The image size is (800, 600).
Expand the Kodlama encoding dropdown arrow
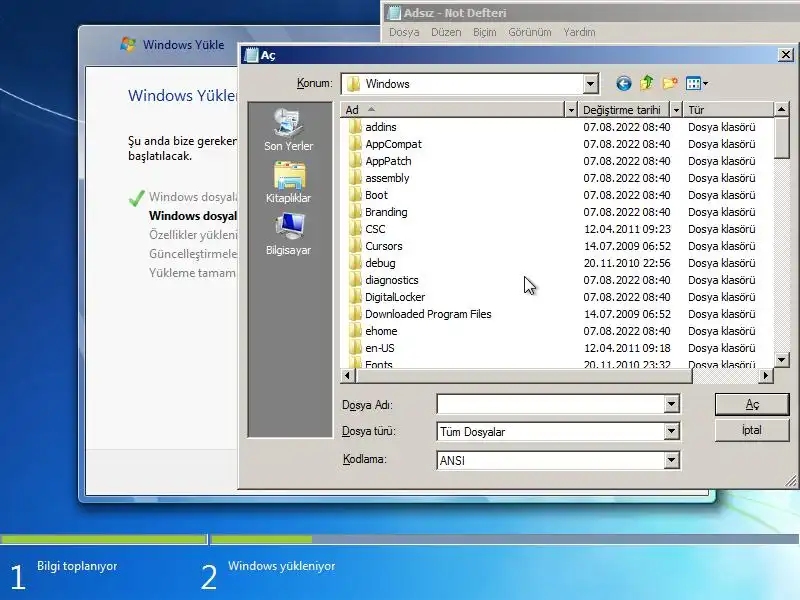click(x=671, y=460)
